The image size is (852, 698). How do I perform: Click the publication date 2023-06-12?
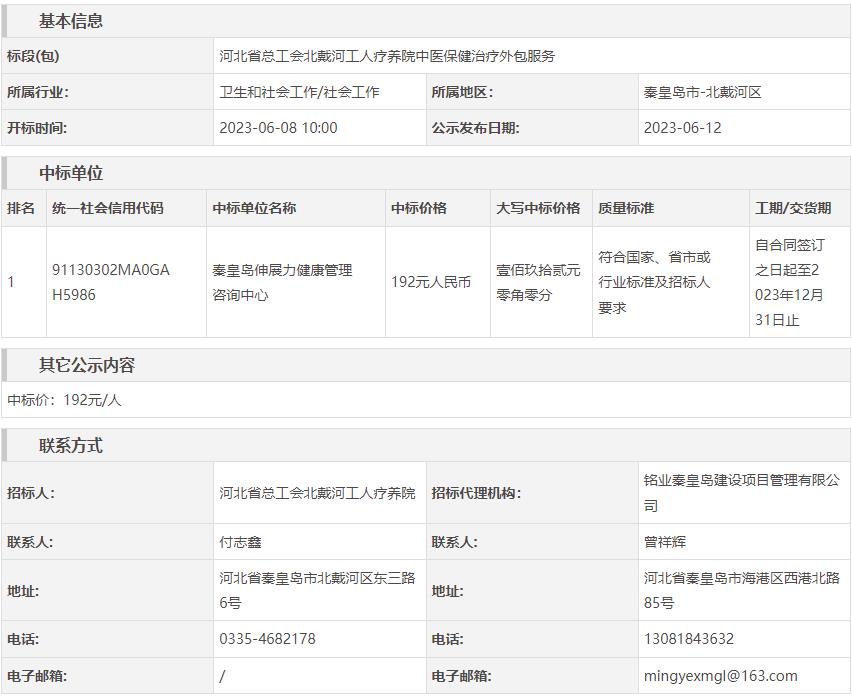(x=682, y=128)
